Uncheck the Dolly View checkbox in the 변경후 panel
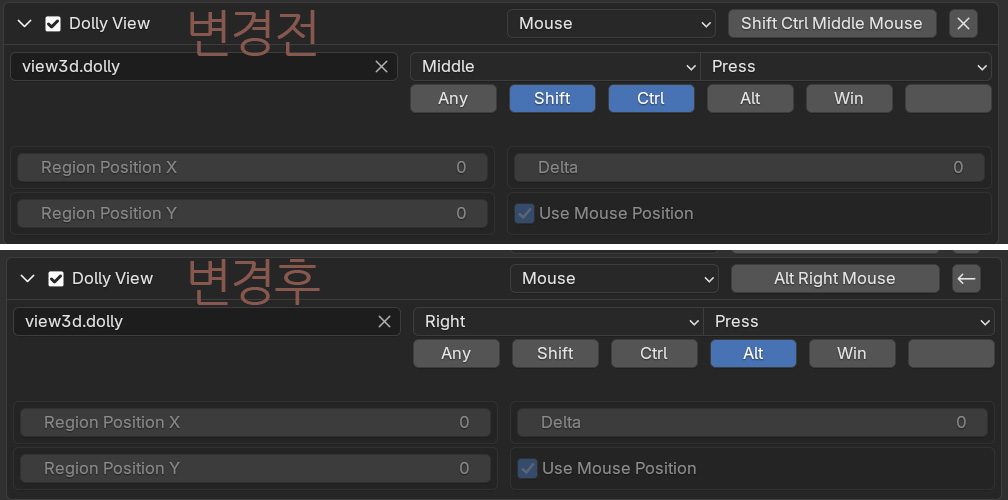Viewport: 1008px width, 500px height. click(x=56, y=279)
